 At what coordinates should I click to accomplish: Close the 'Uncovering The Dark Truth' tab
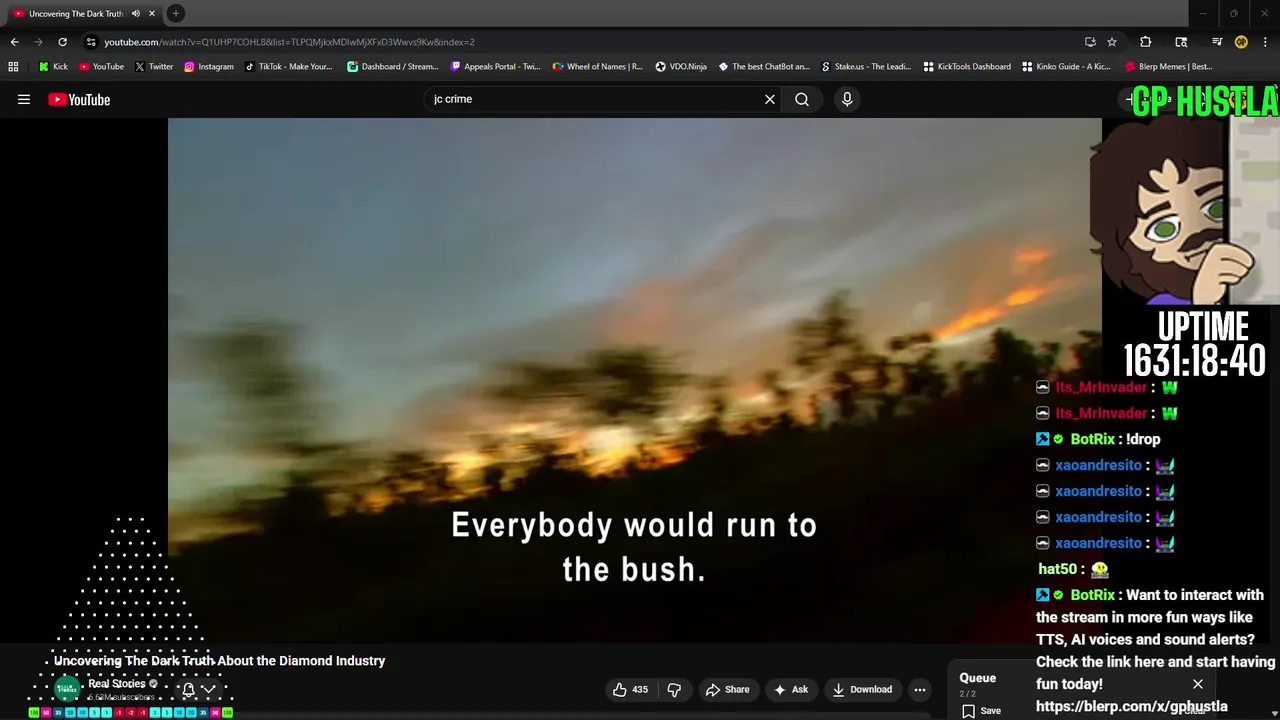152,14
